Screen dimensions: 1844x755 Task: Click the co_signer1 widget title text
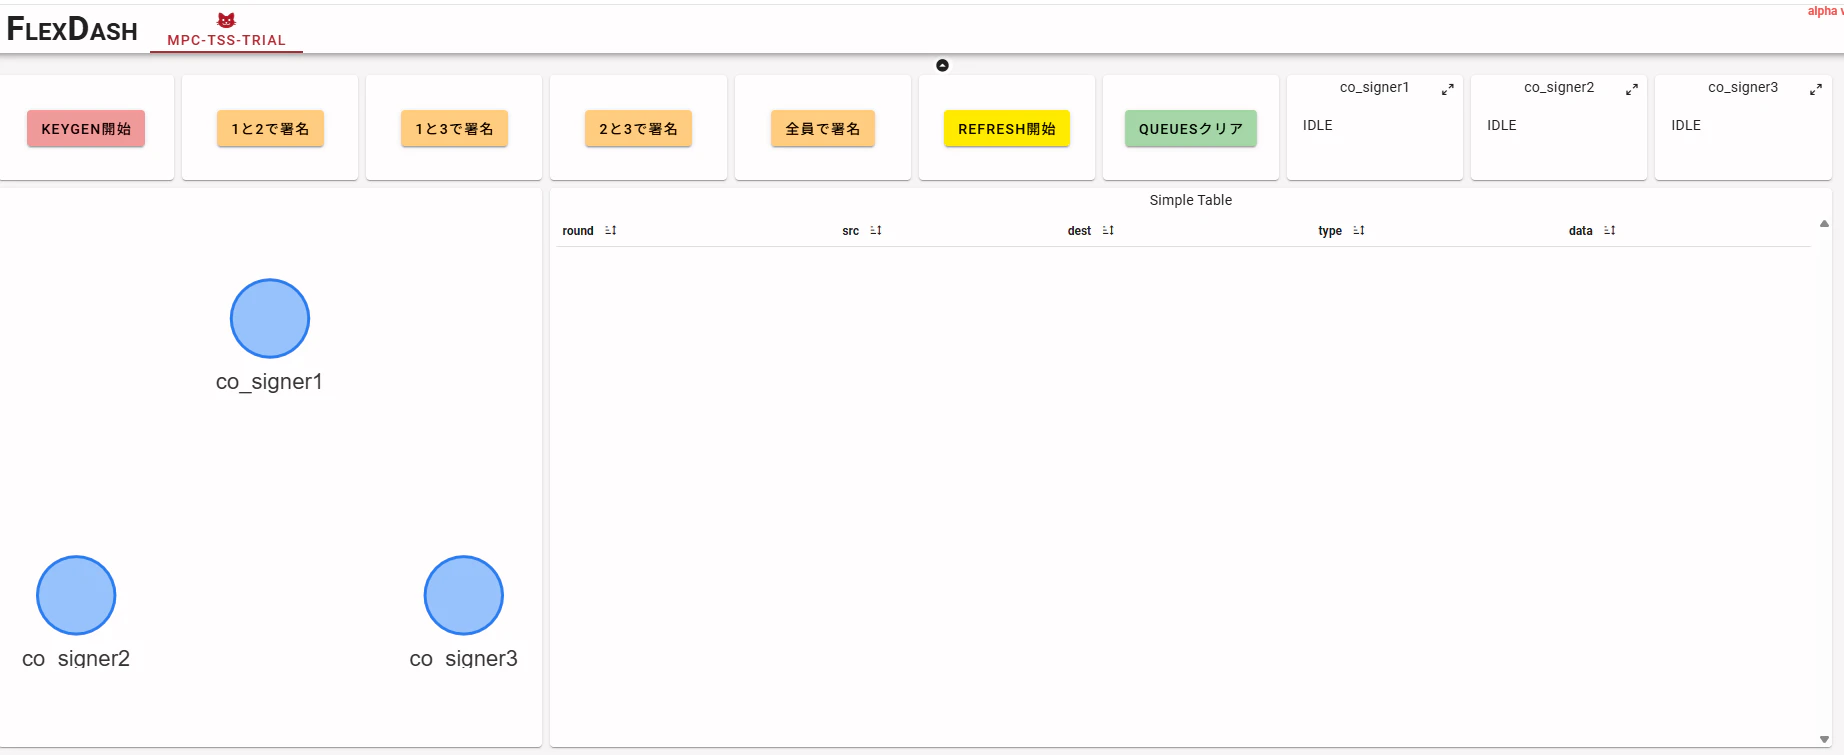pyautogui.click(x=1374, y=87)
